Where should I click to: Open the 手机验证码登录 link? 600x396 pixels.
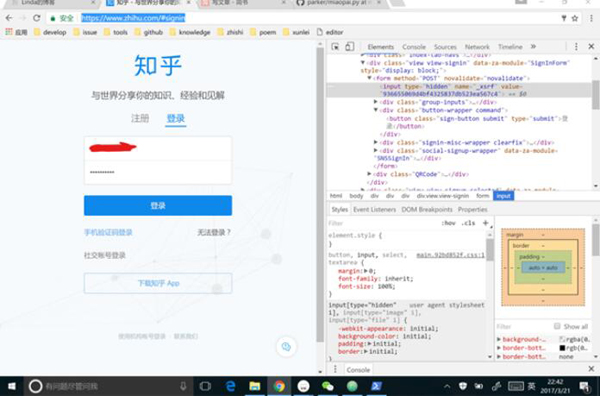coord(108,232)
